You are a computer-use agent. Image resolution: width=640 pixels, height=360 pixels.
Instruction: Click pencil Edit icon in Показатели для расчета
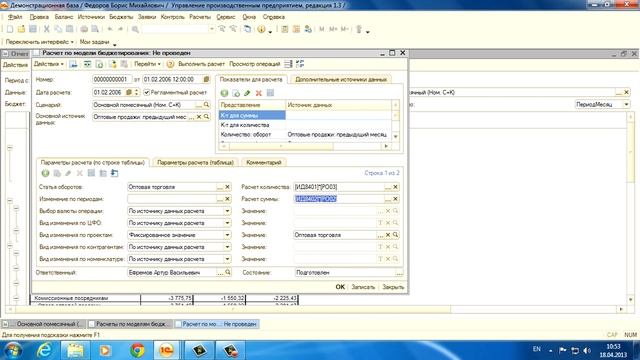point(247,93)
